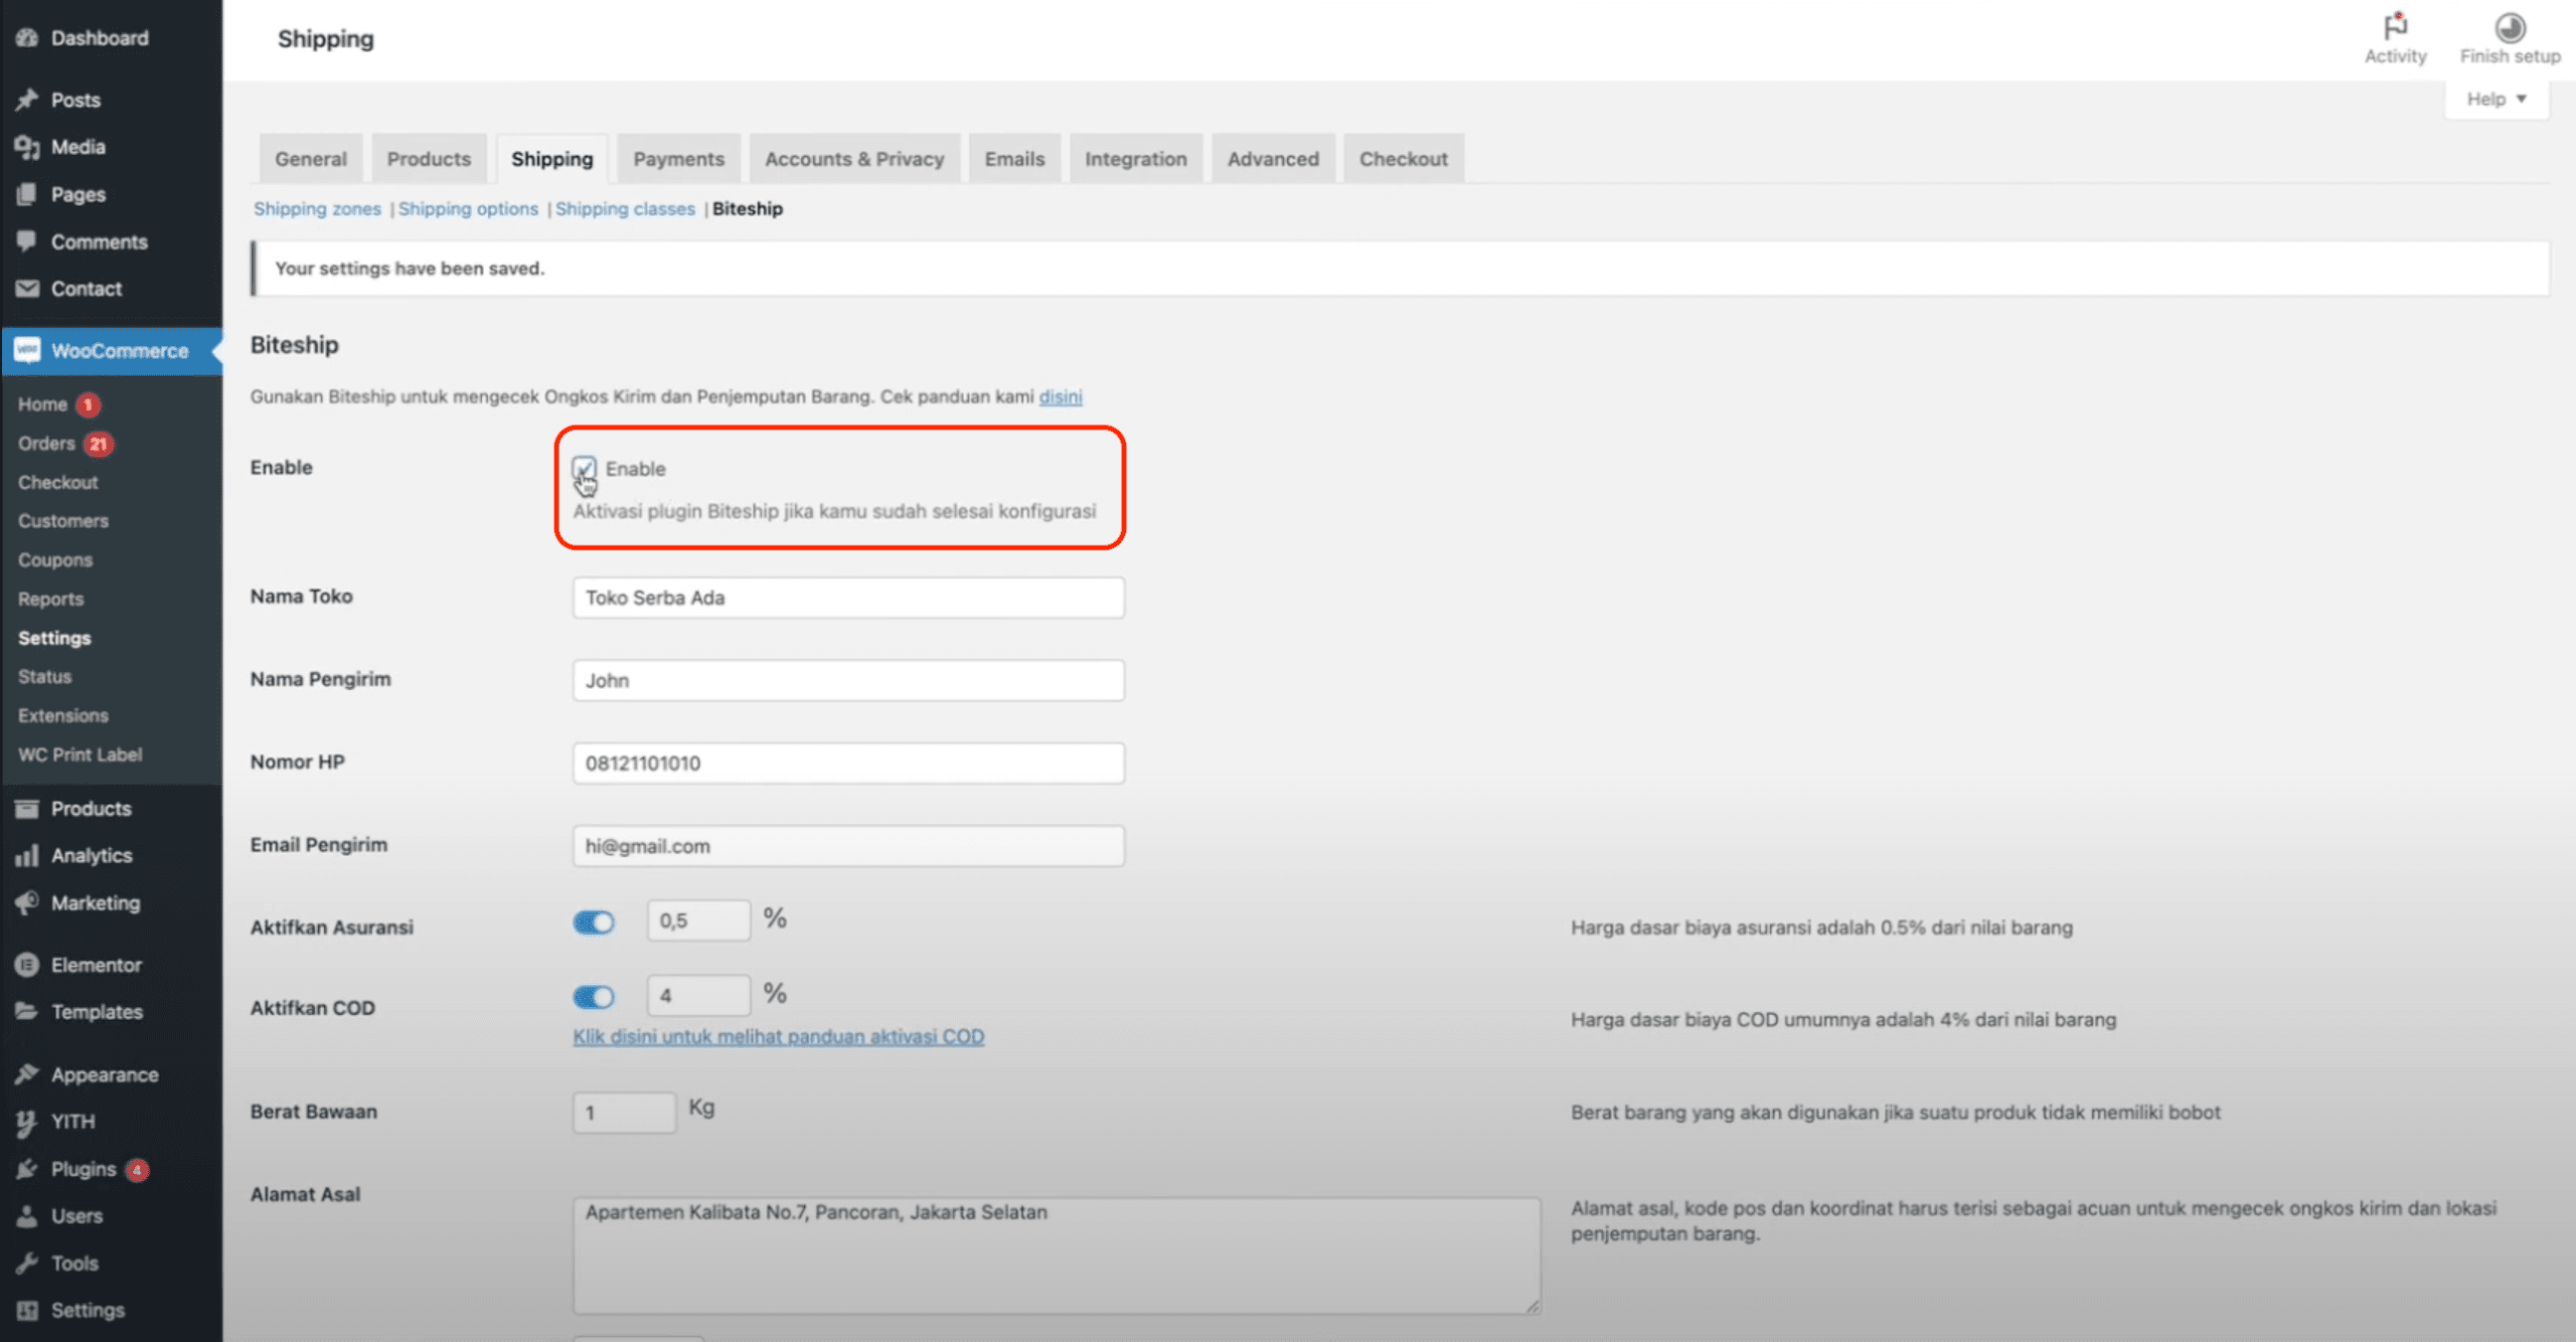The width and height of the screenshot is (2576, 1342).
Task: Click the Alamat Asal address textarea
Action: [x=1057, y=1256]
